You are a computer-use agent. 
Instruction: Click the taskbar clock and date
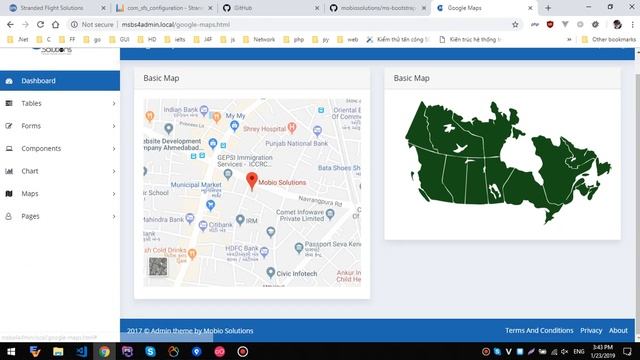tap(602, 351)
